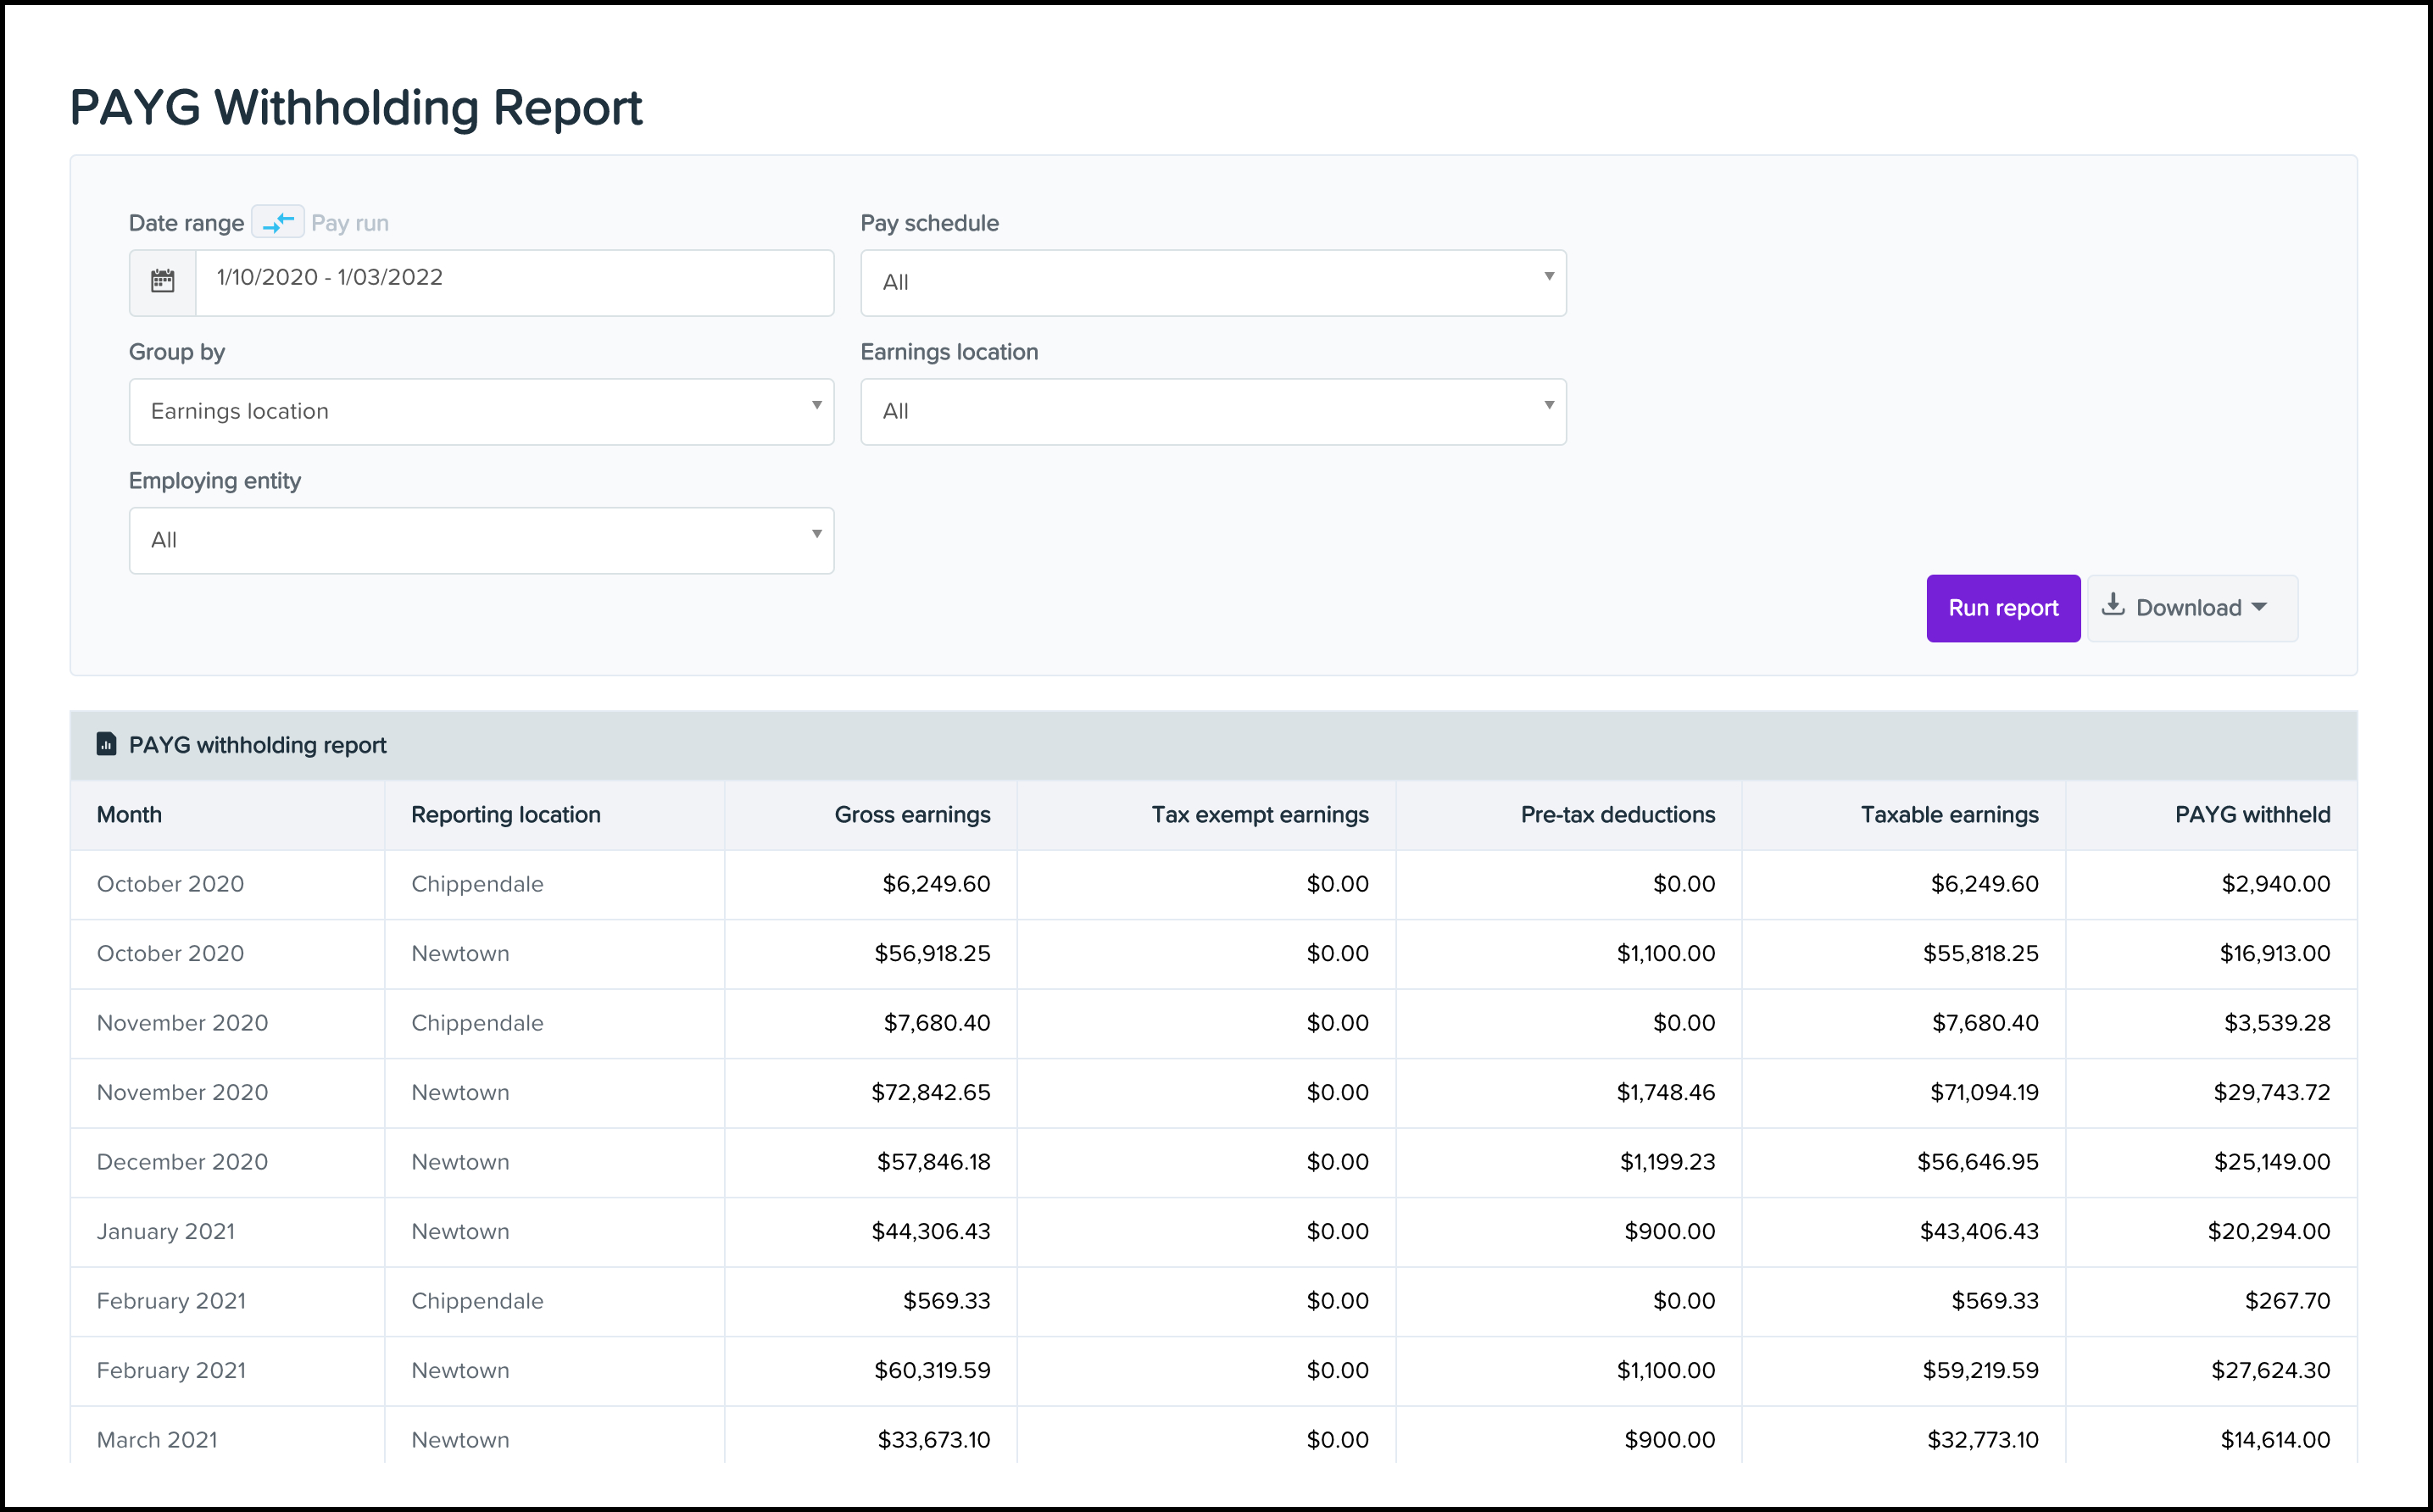
Task: Click the download arrow icon
Action: pyautogui.click(x=2112, y=606)
